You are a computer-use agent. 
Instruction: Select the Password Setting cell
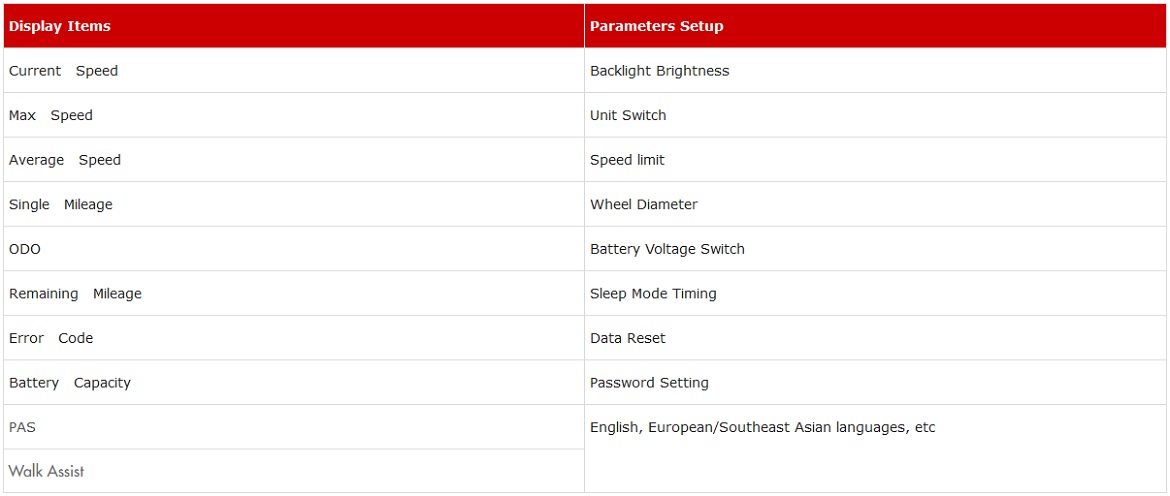tap(877, 383)
